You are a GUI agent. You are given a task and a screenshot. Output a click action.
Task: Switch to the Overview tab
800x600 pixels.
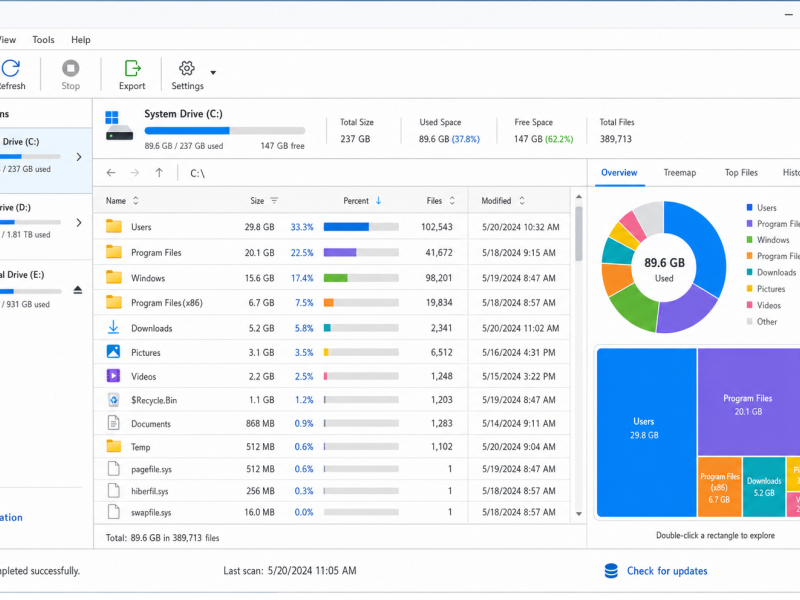point(619,172)
